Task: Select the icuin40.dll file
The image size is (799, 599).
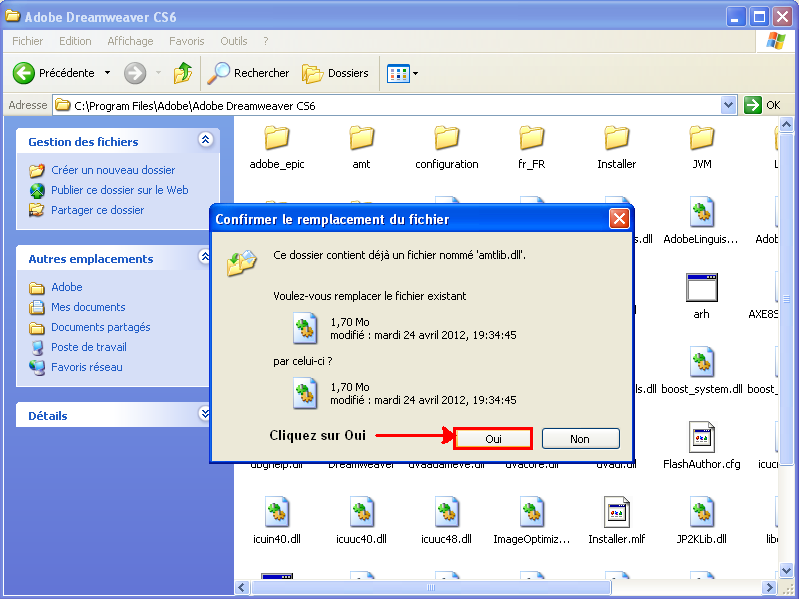Action: [x=277, y=521]
